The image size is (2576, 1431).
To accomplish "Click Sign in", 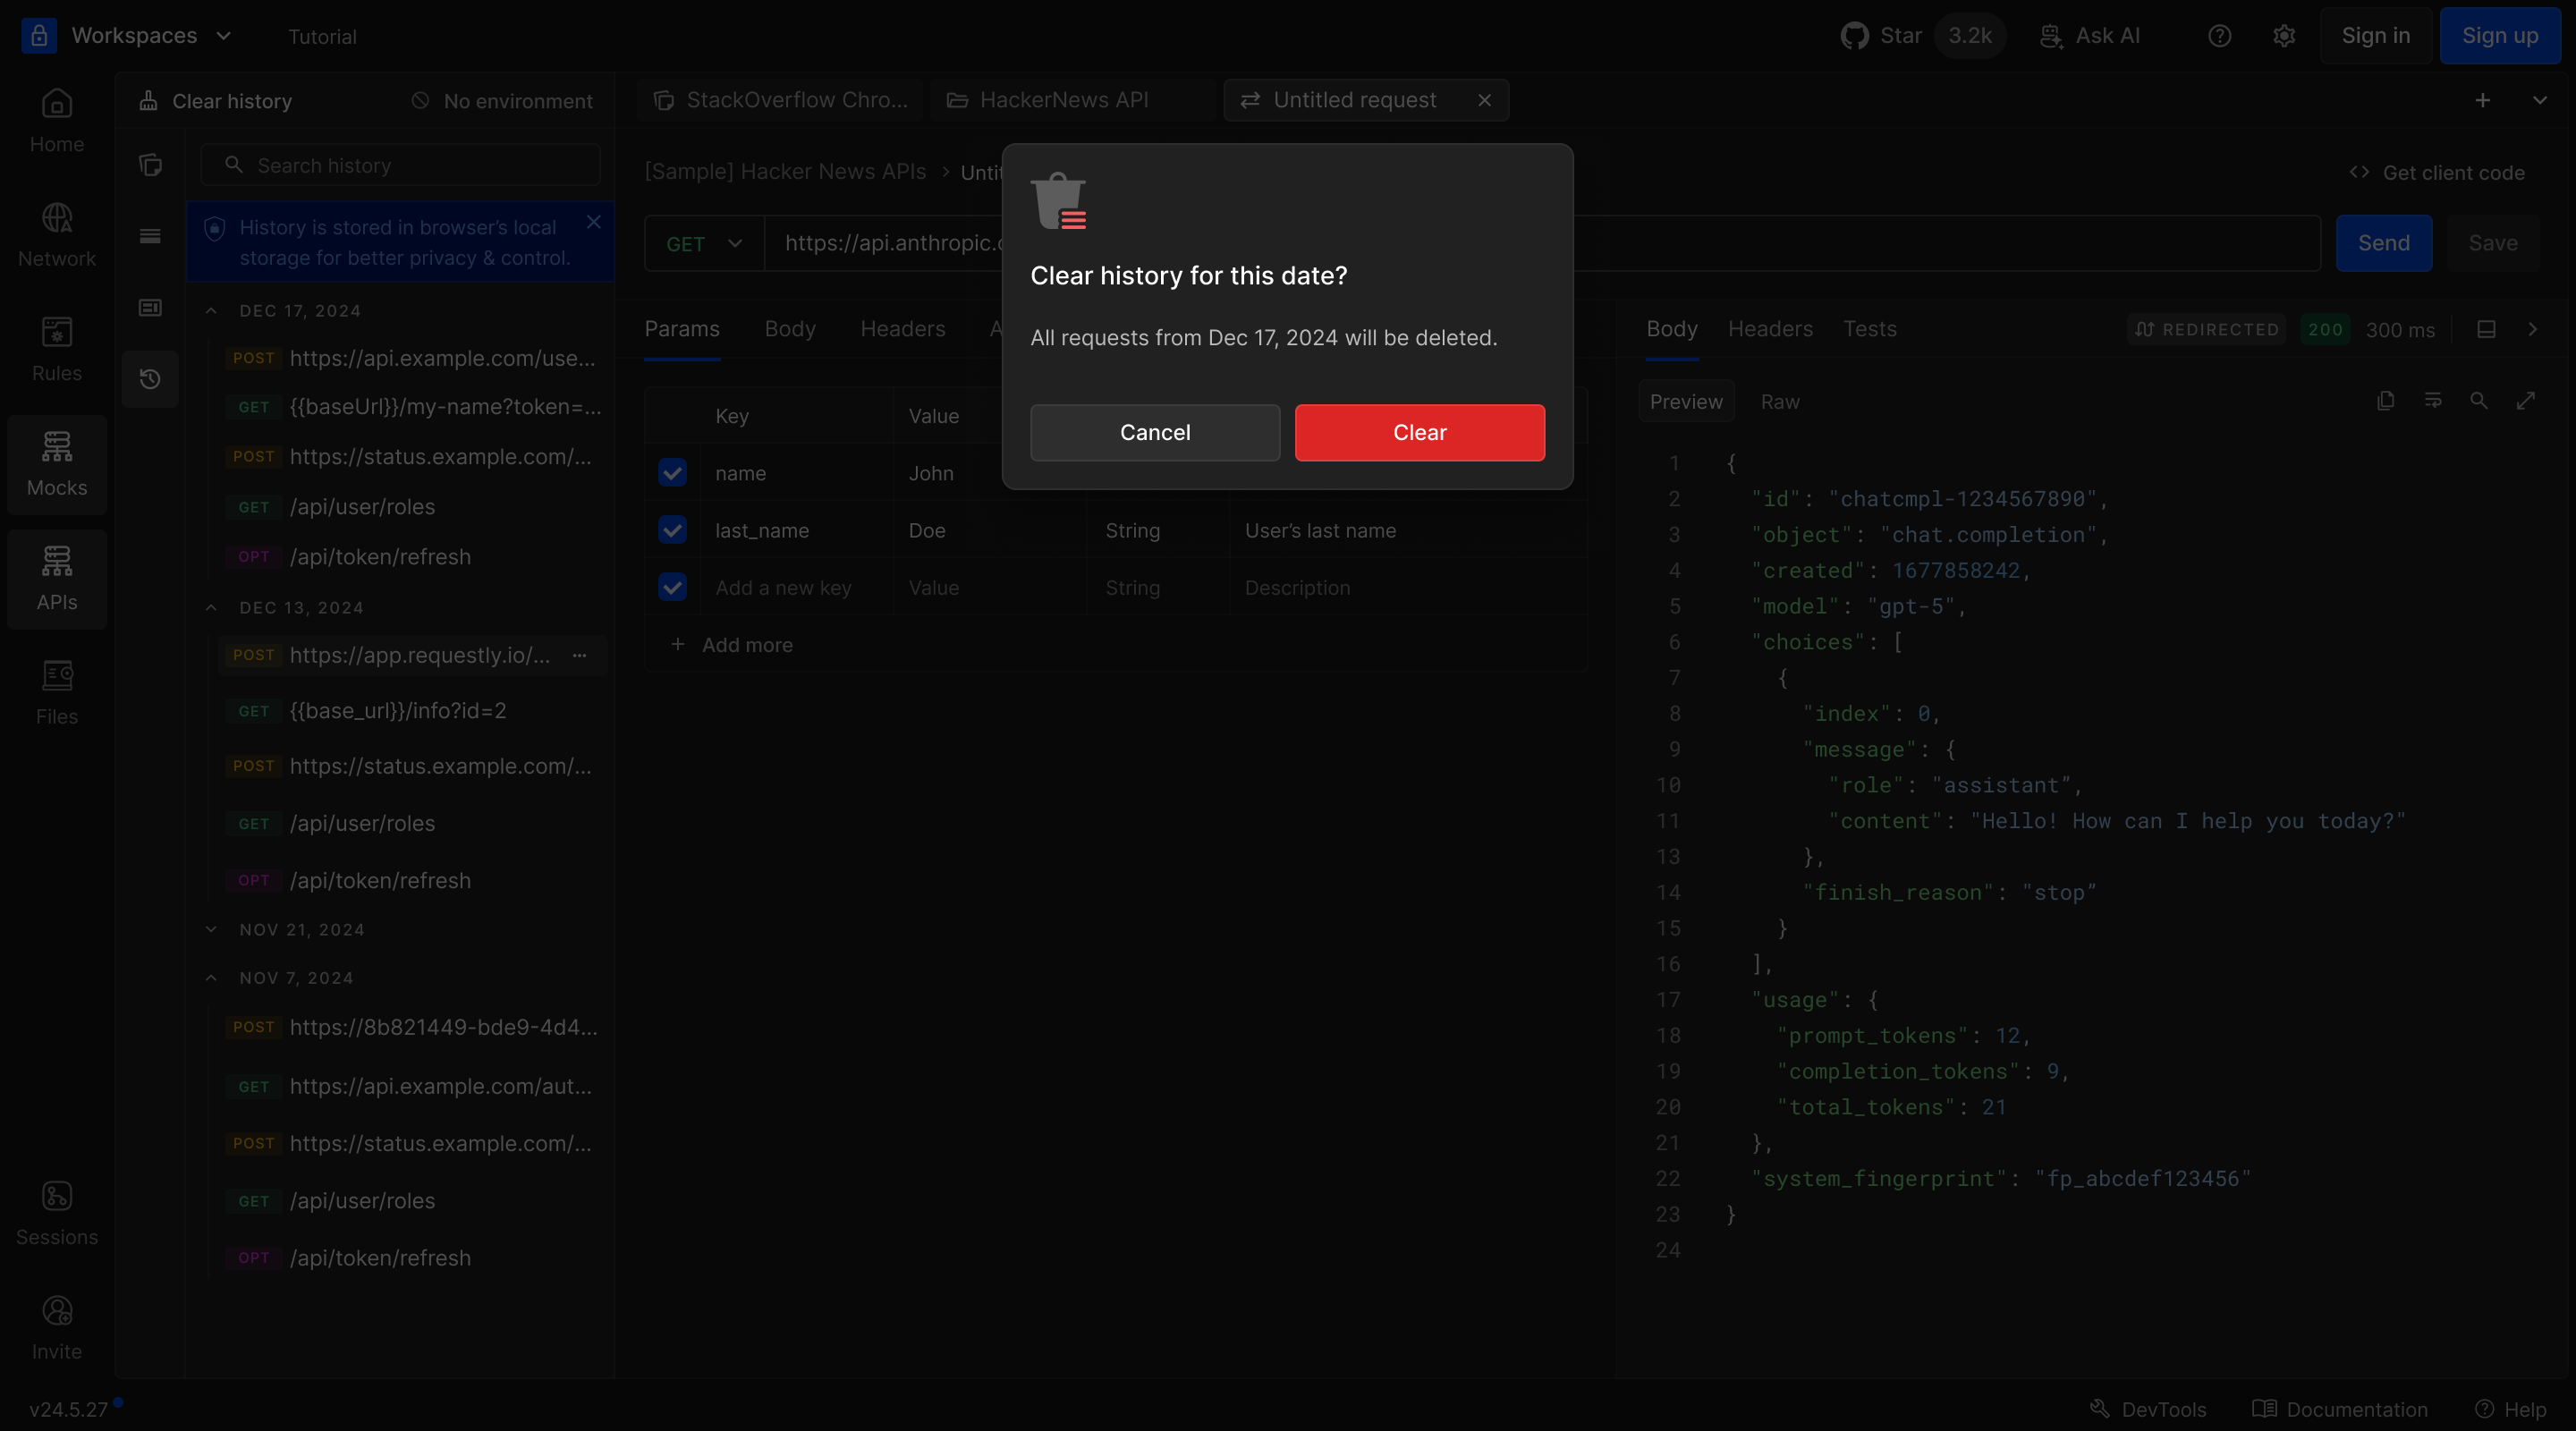I will [x=2376, y=36].
